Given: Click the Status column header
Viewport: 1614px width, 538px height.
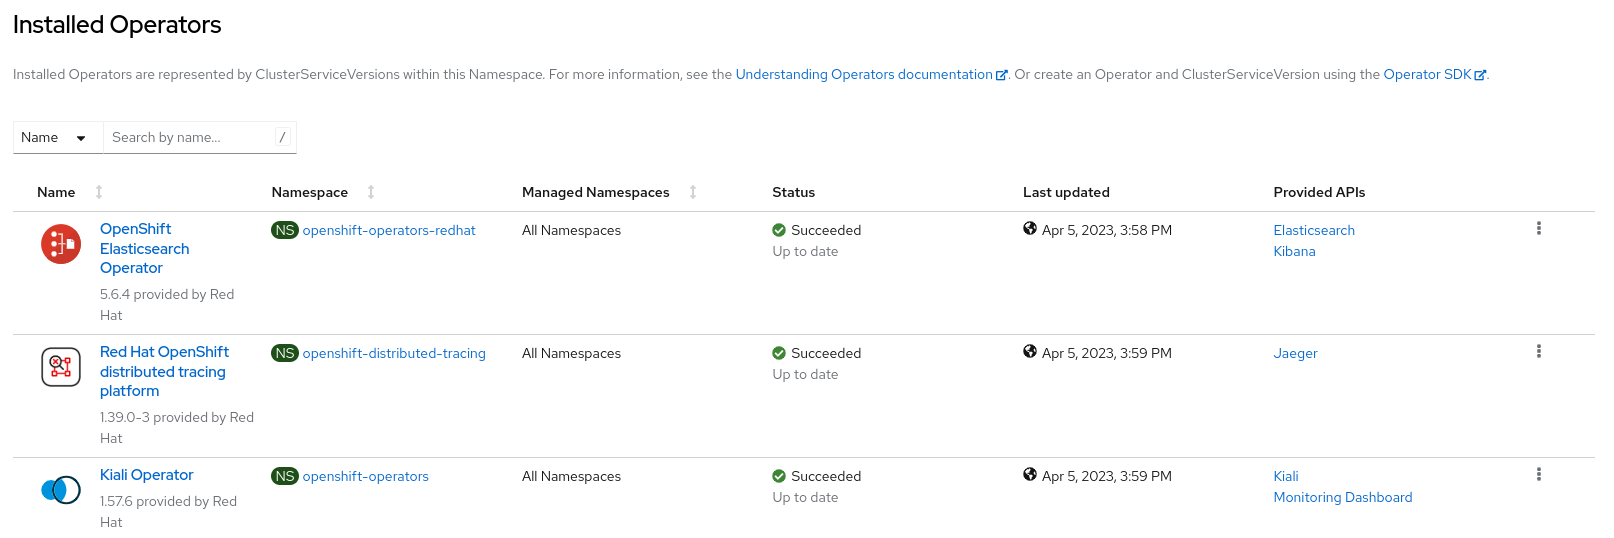Looking at the screenshot, I should 793,192.
